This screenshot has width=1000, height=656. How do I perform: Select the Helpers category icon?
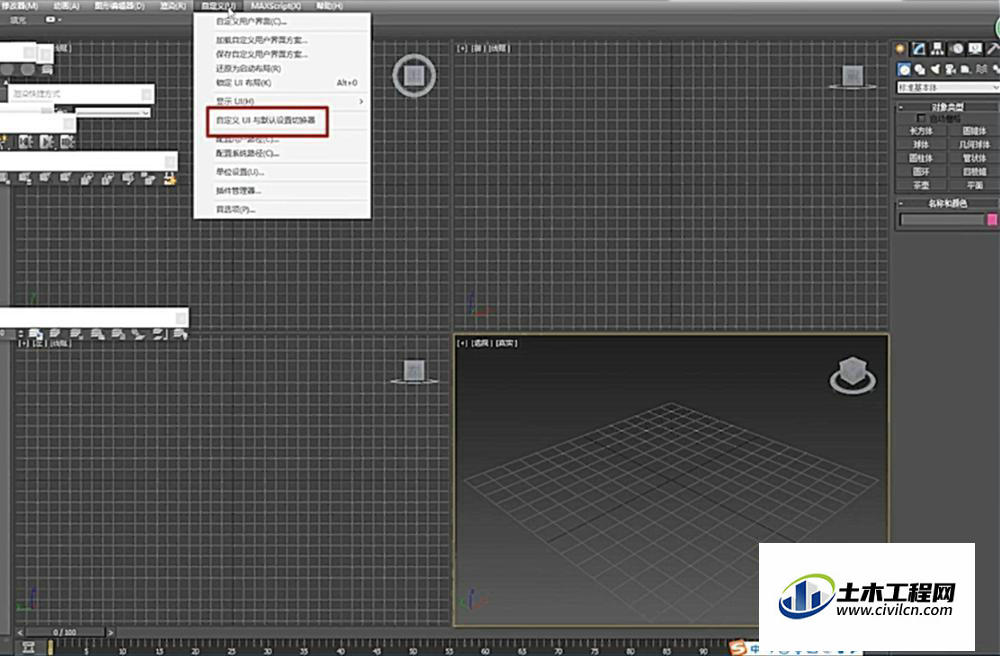coord(966,69)
